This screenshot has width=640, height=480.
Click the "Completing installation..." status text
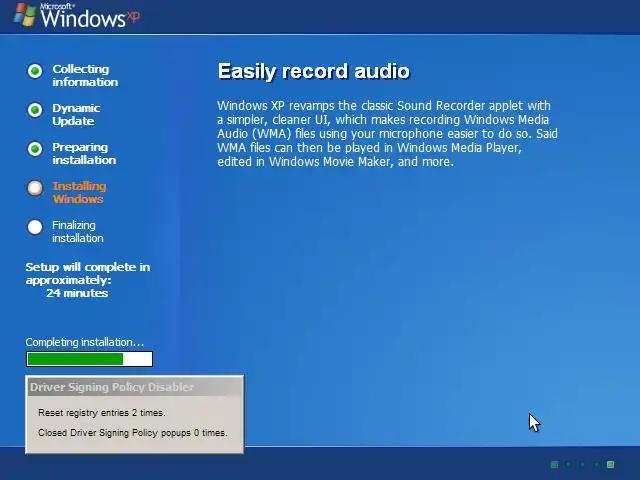coord(84,342)
